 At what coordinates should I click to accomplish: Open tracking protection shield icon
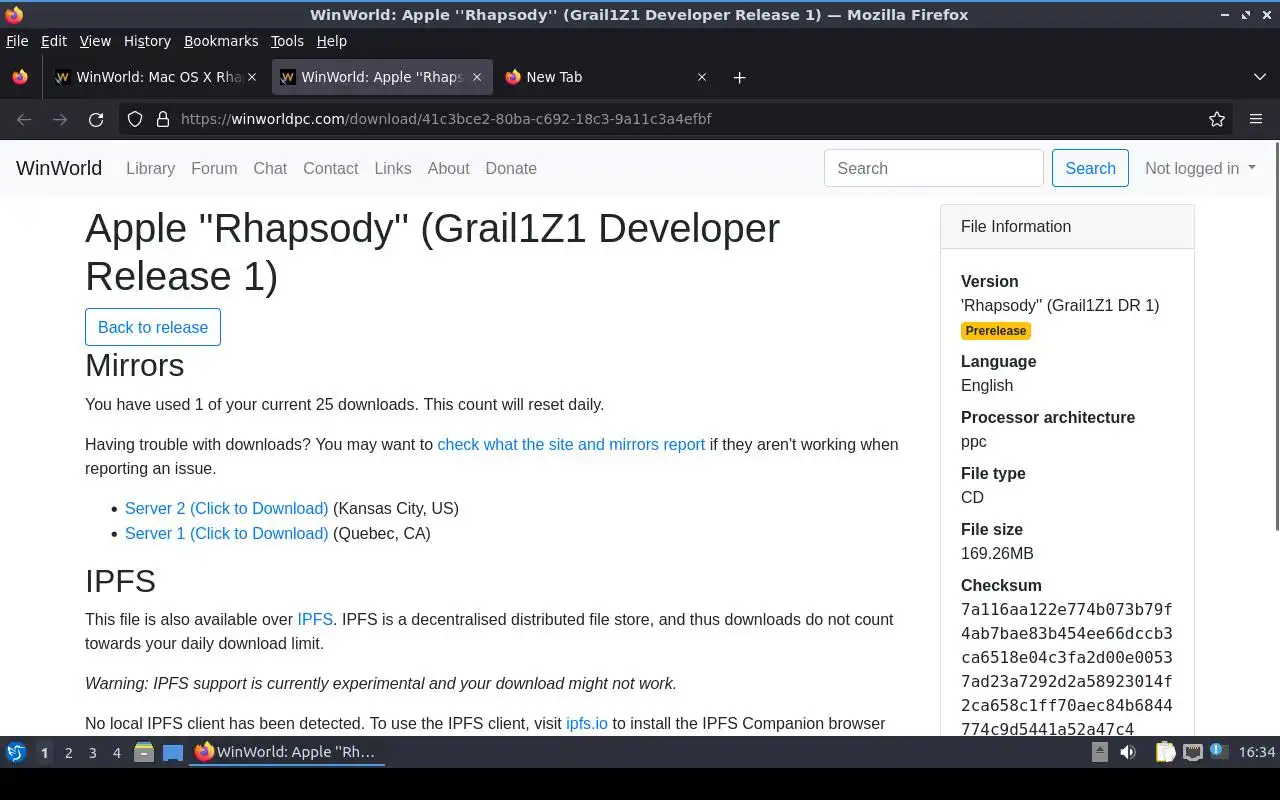[135, 119]
